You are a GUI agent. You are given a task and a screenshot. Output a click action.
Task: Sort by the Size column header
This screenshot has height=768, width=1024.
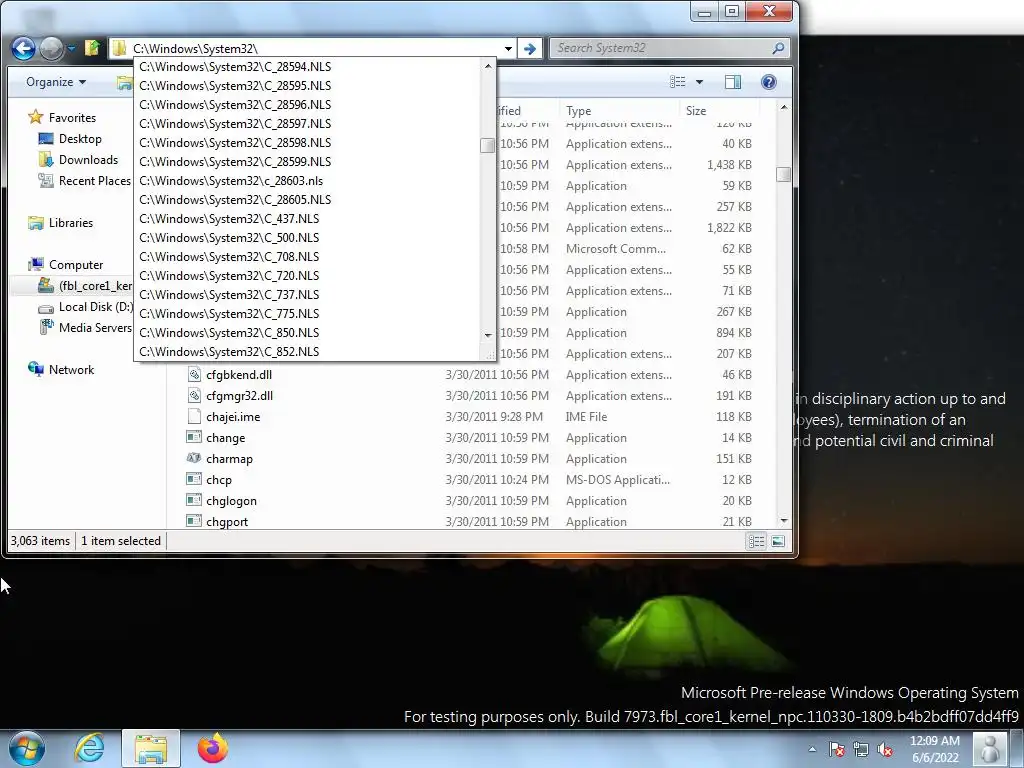[718, 111]
